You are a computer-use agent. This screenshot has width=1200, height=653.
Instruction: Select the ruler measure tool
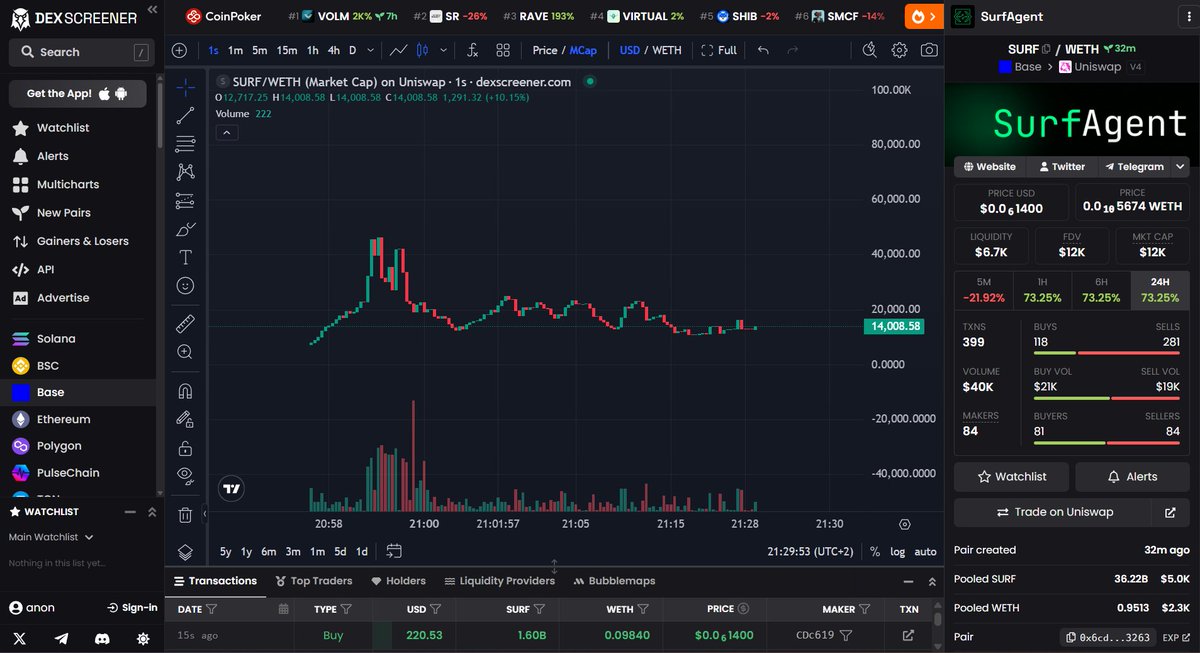tap(185, 324)
